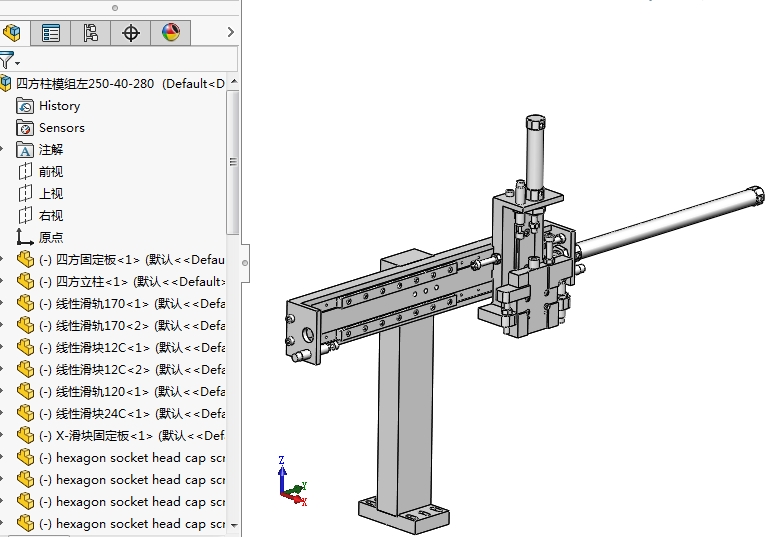This screenshot has width=772, height=537.
Task: Switch to the PropertyManager tab
Action: [x=51, y=33]
